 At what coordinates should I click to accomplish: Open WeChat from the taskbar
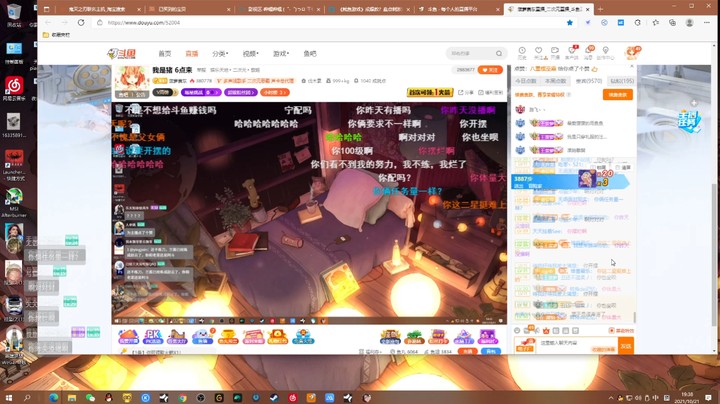tap(90, 398)
